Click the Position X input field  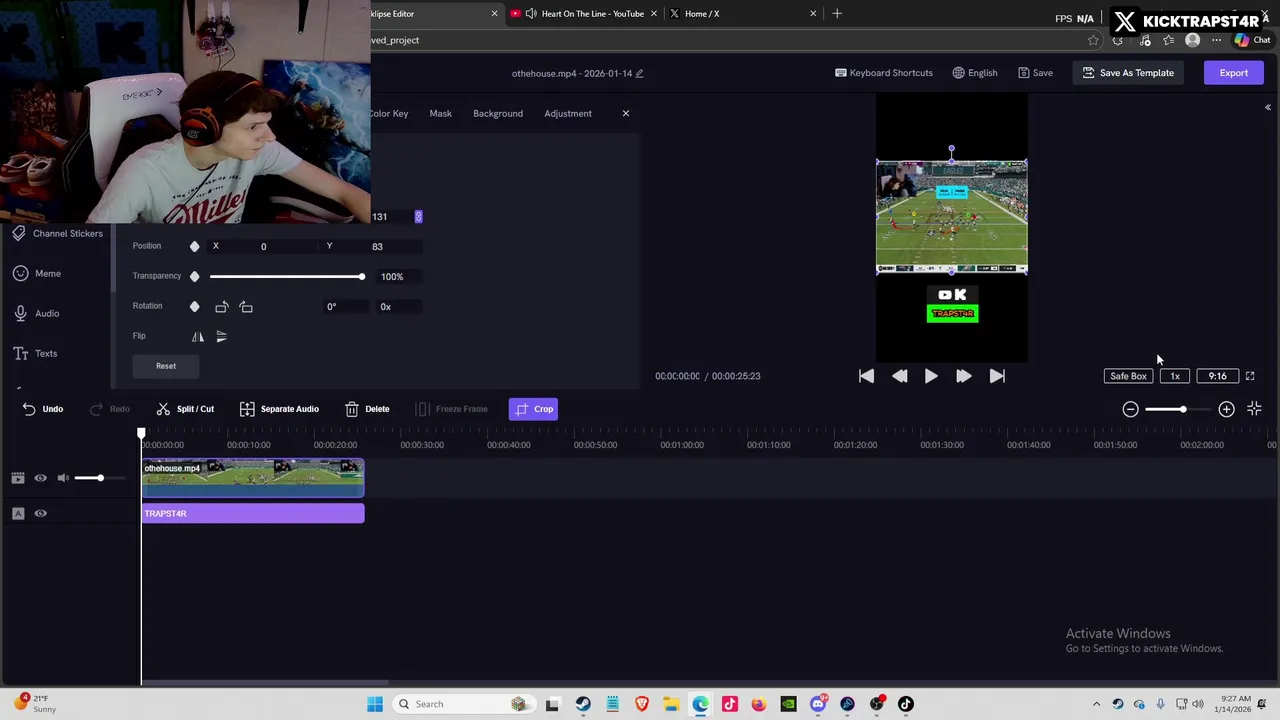click(263, 246)
